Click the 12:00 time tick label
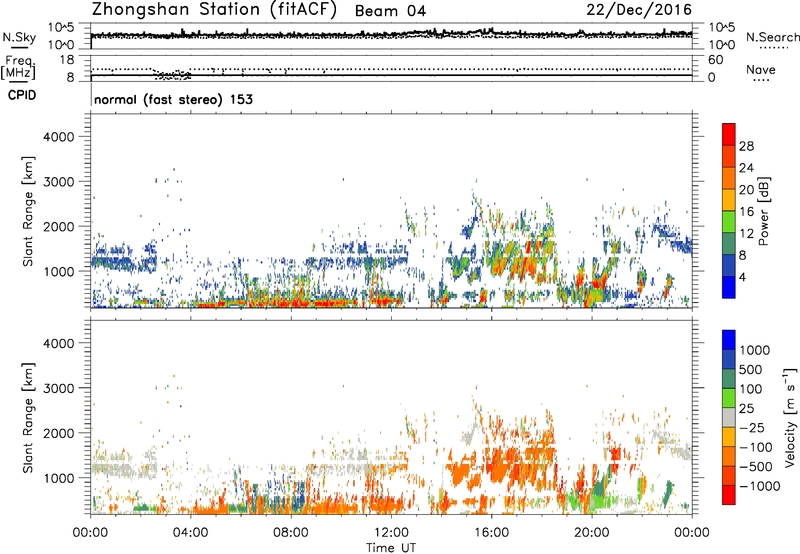800x554 pixels. [391, 533]
